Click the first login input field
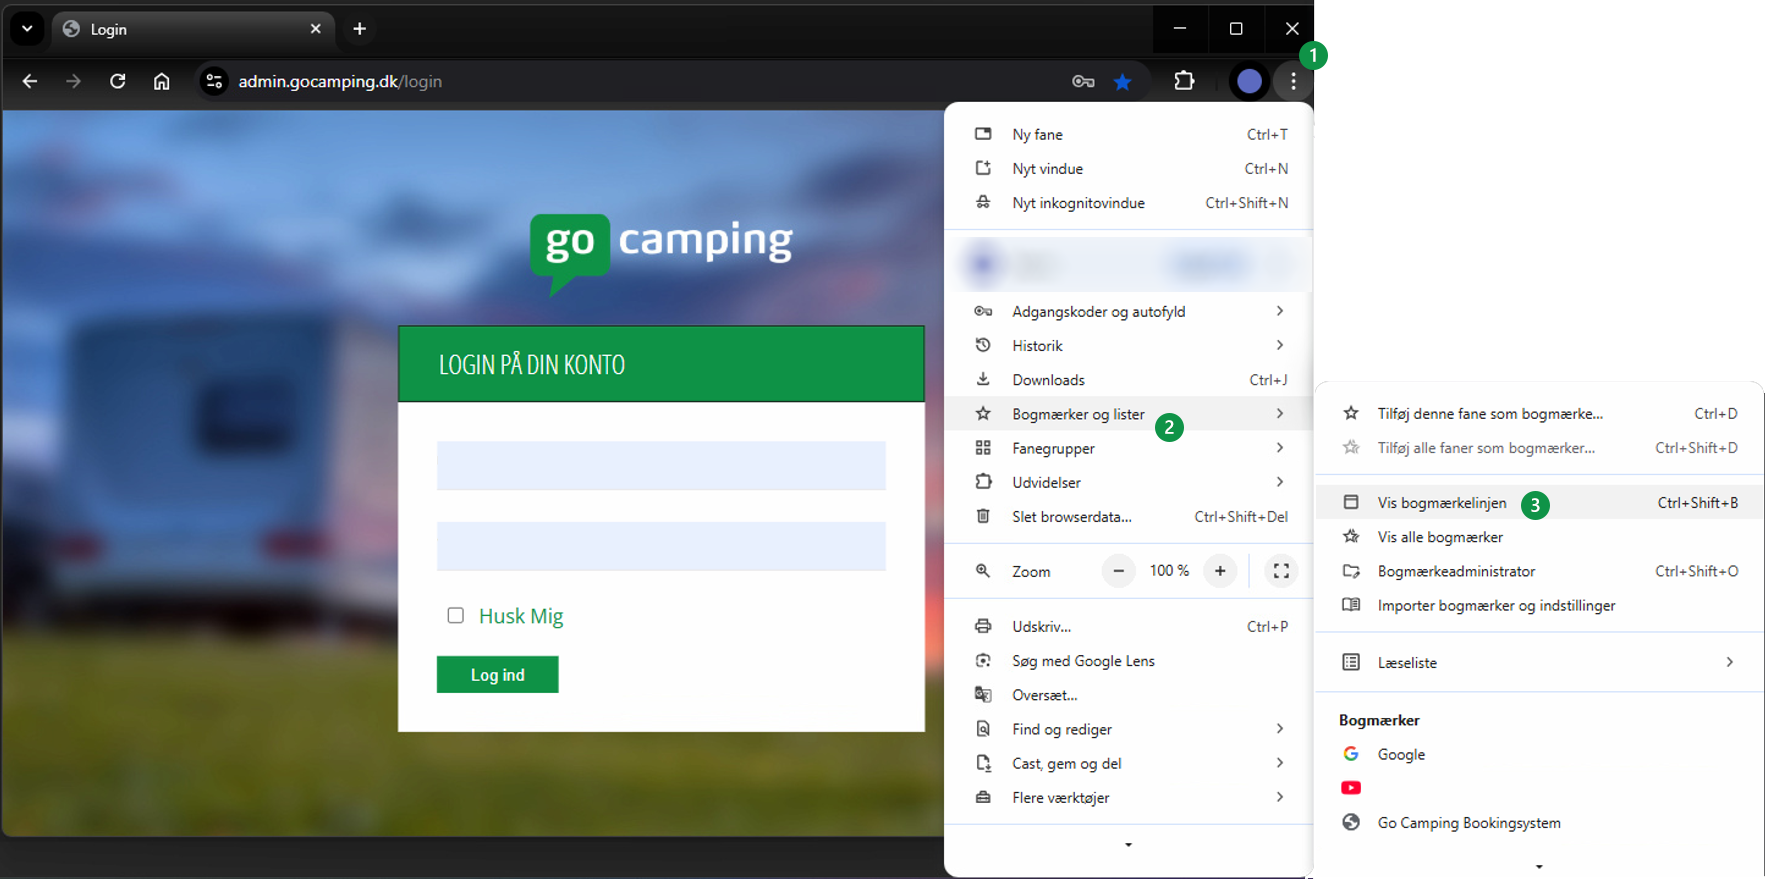This screenshot has height=879, width=1765. [x=661, y=466]
